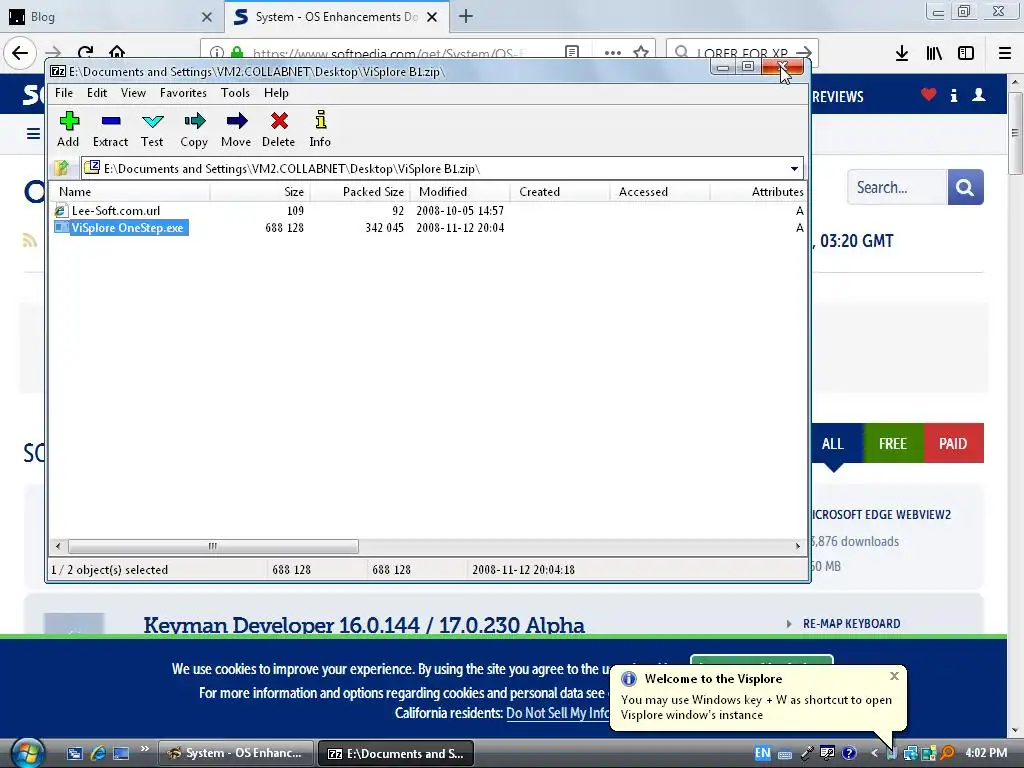The image size is (1024, 768).
Task: Sort by the Accessed column header
Action: [660, 191]
